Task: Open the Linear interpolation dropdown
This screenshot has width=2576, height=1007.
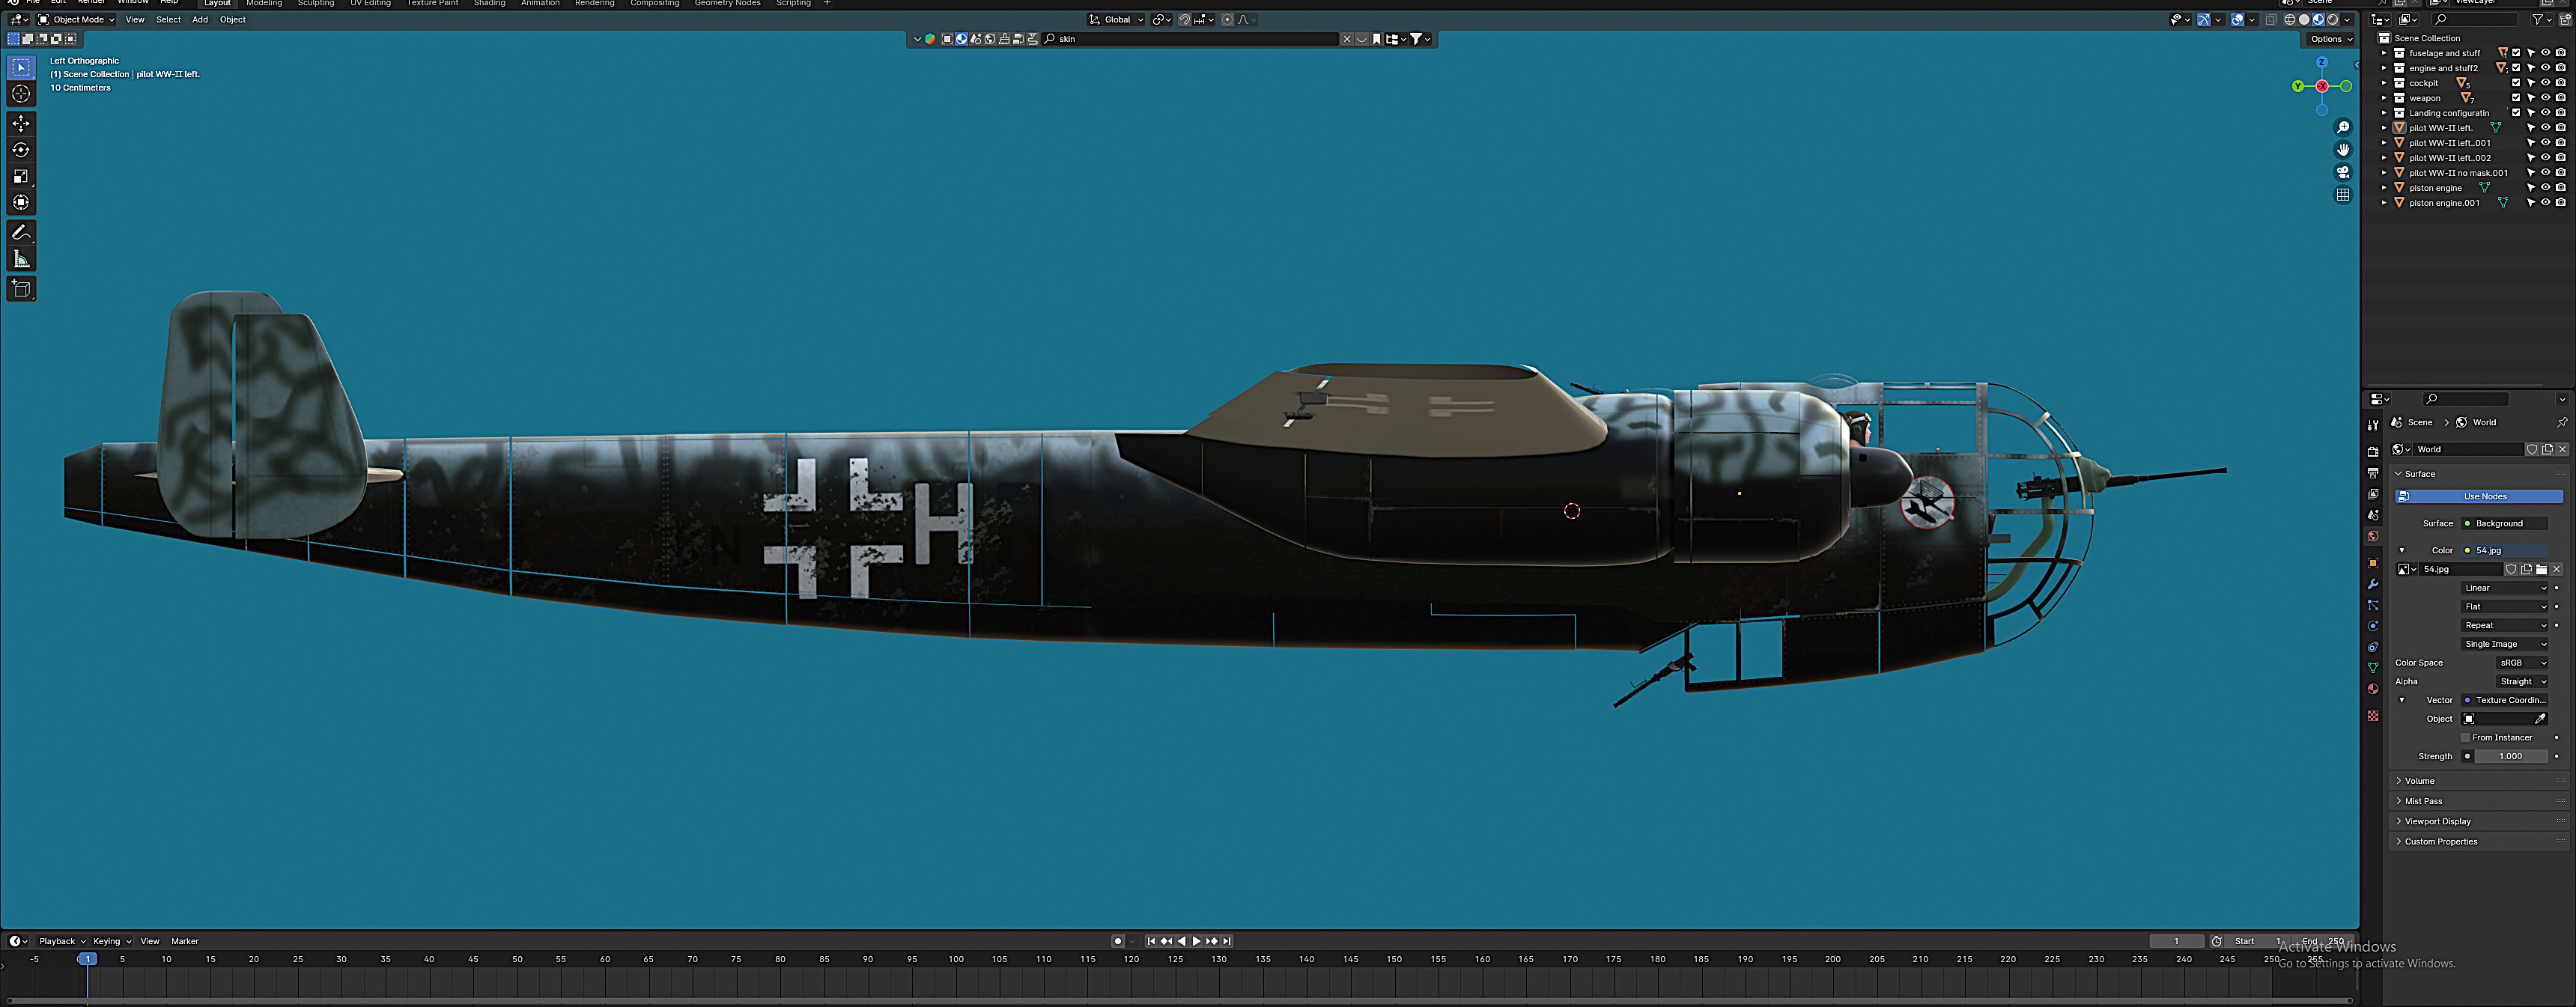Action: [2505, 588]
